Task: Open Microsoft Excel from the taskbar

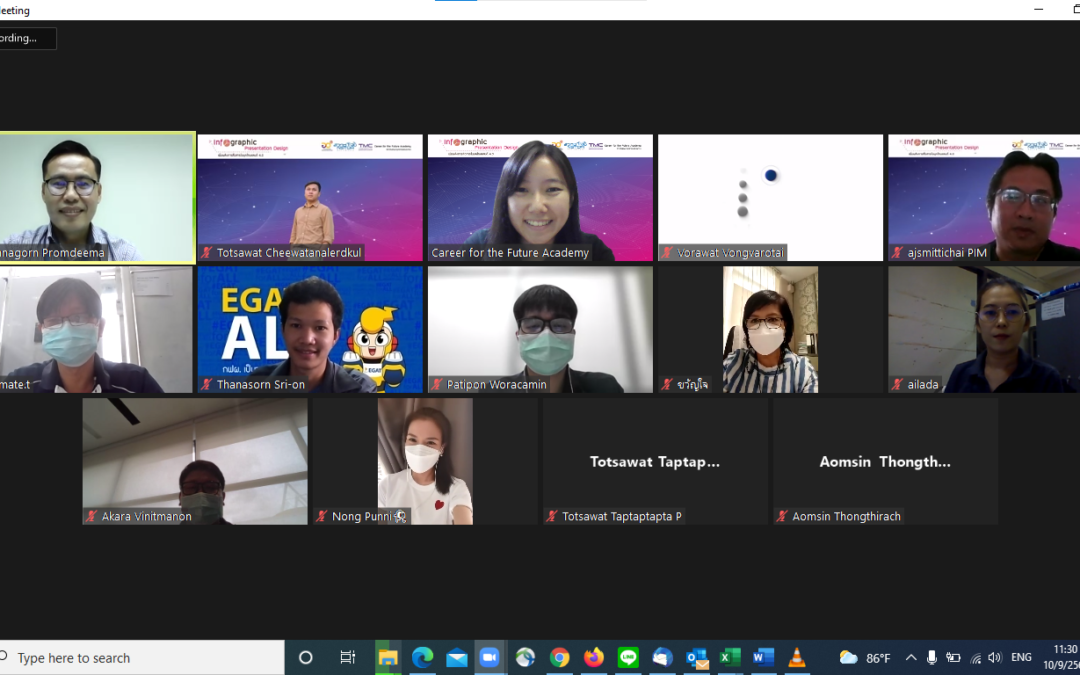Action: tap(730, 657)
